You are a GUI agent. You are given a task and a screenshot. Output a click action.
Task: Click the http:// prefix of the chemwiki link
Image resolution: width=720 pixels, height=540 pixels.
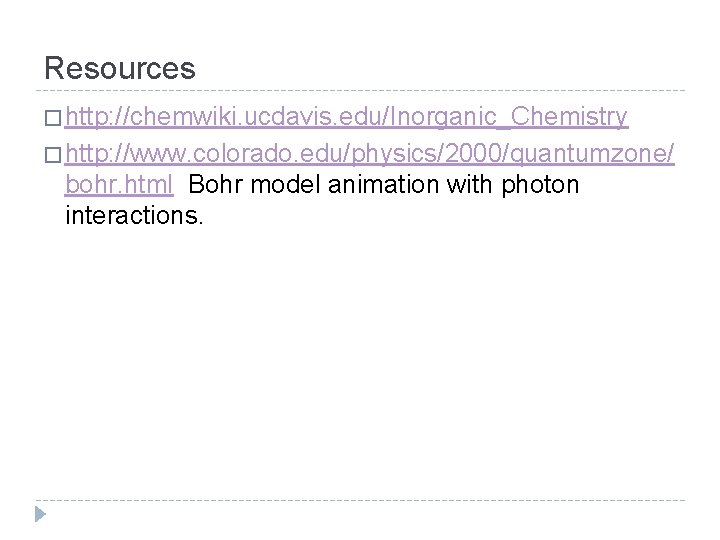[97, 117]
